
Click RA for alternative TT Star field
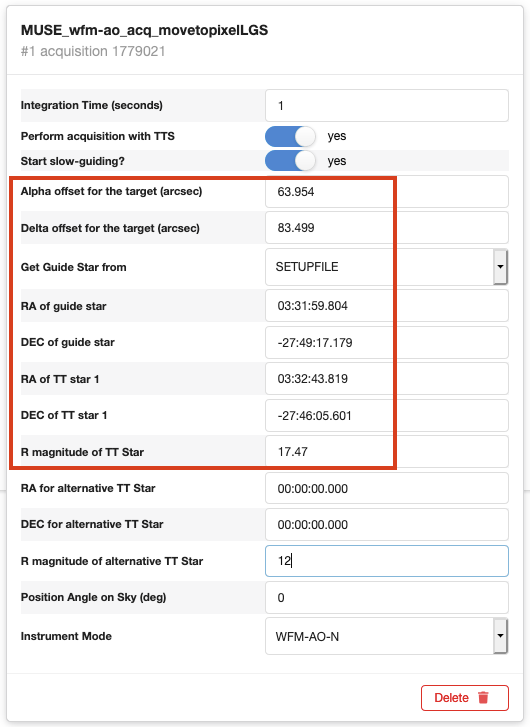pos(387,488)
